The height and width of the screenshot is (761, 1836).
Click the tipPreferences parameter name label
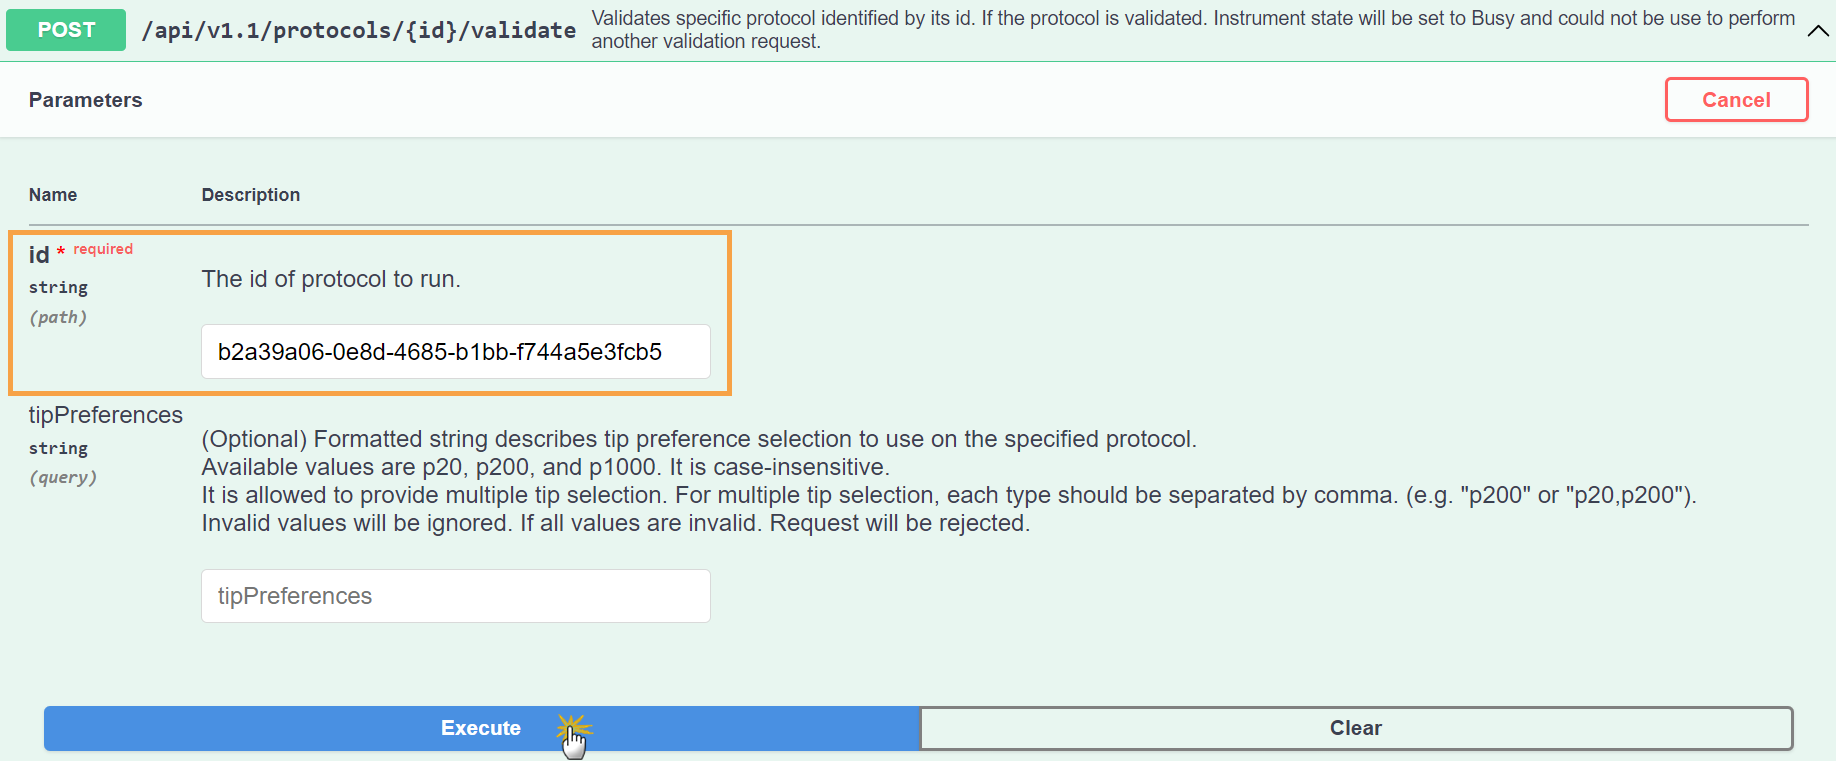[105, 415]
